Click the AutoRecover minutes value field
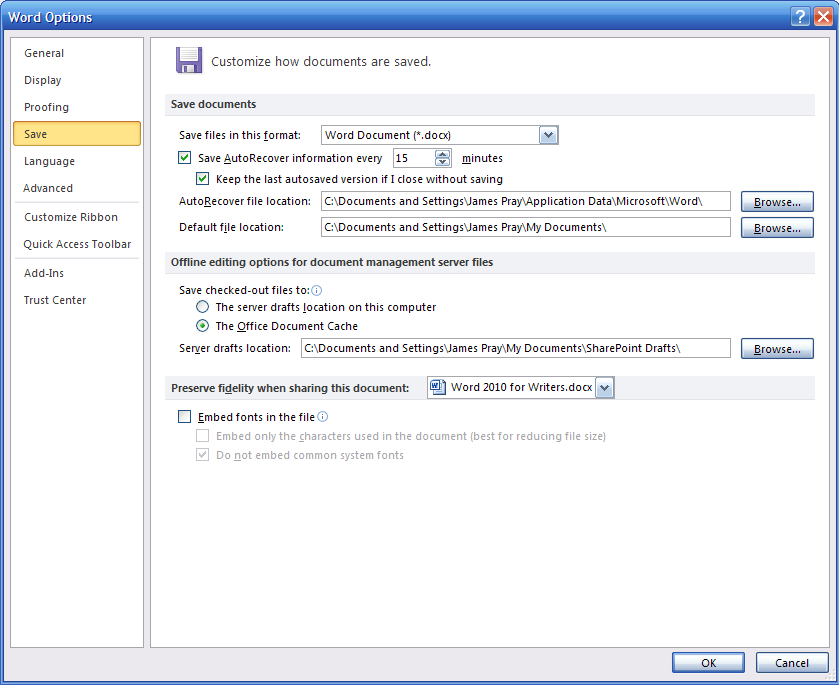 click(414, 158)
